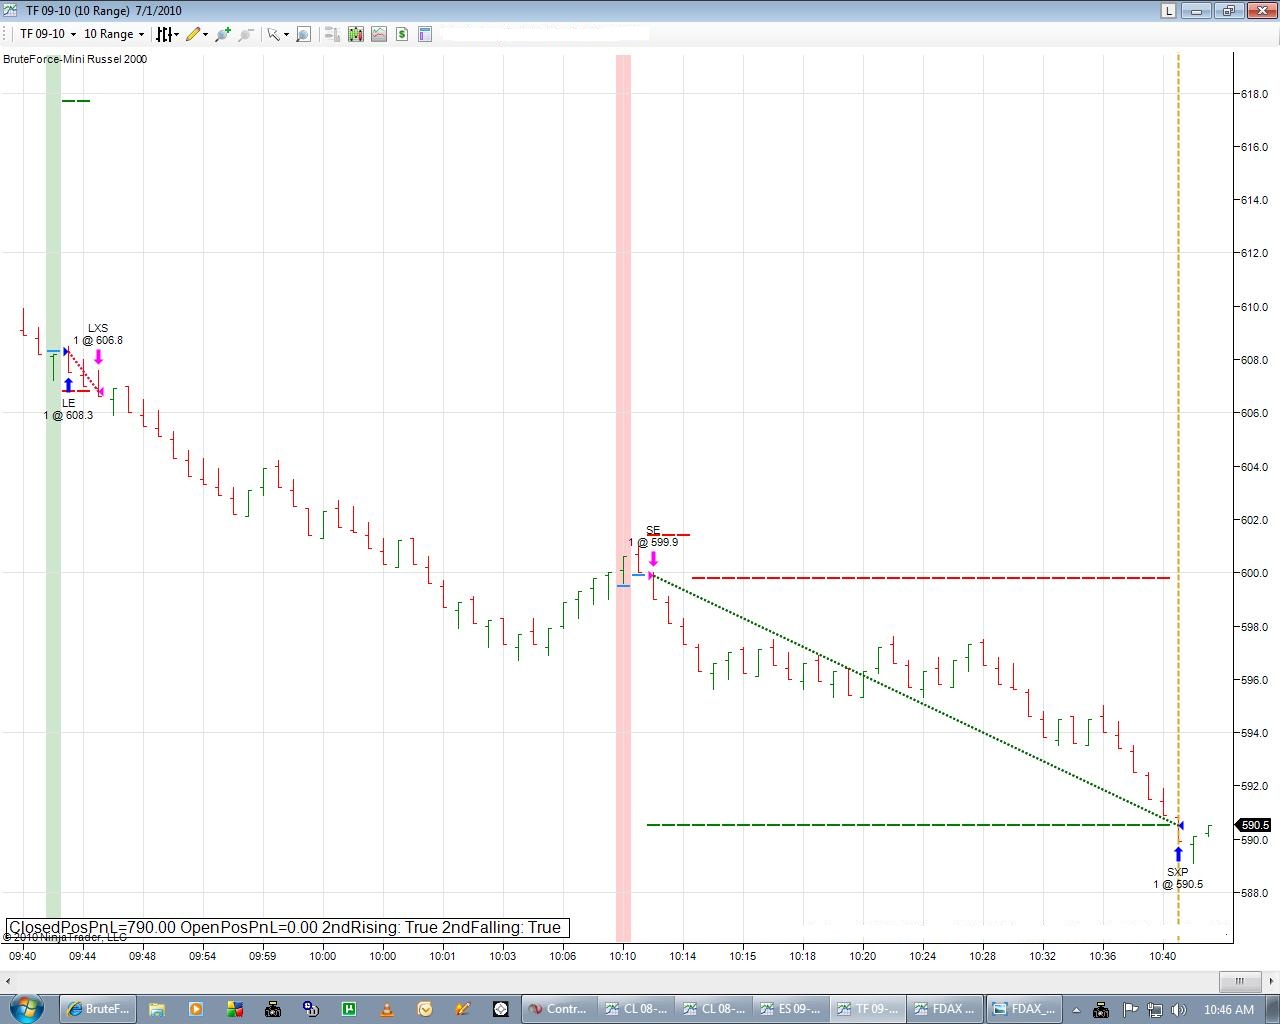Select the pointer cursor tool

[x=273, y=34]
